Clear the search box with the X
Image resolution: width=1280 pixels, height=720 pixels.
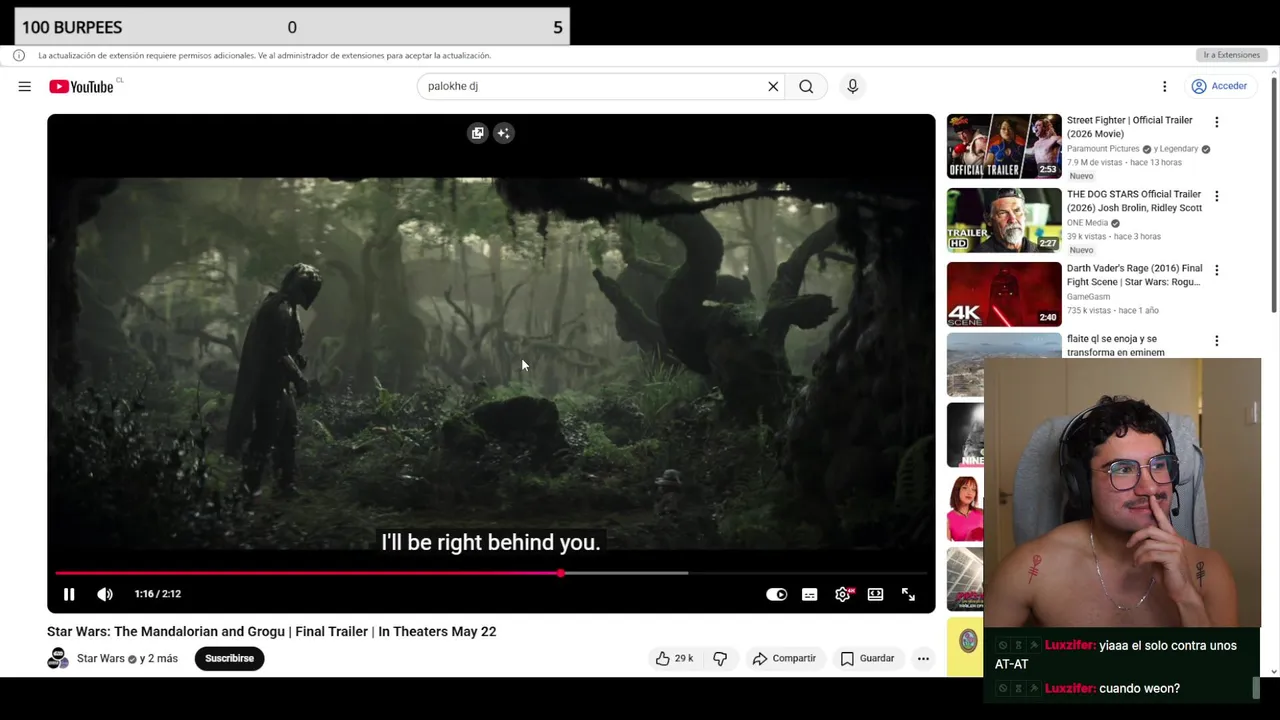773,86
